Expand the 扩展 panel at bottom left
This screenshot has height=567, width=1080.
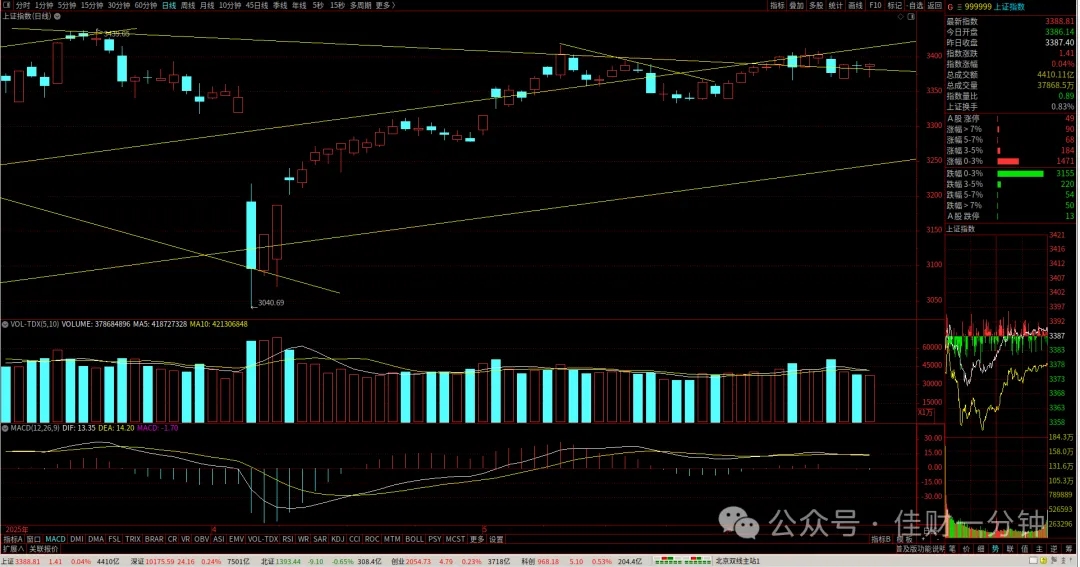12,549
